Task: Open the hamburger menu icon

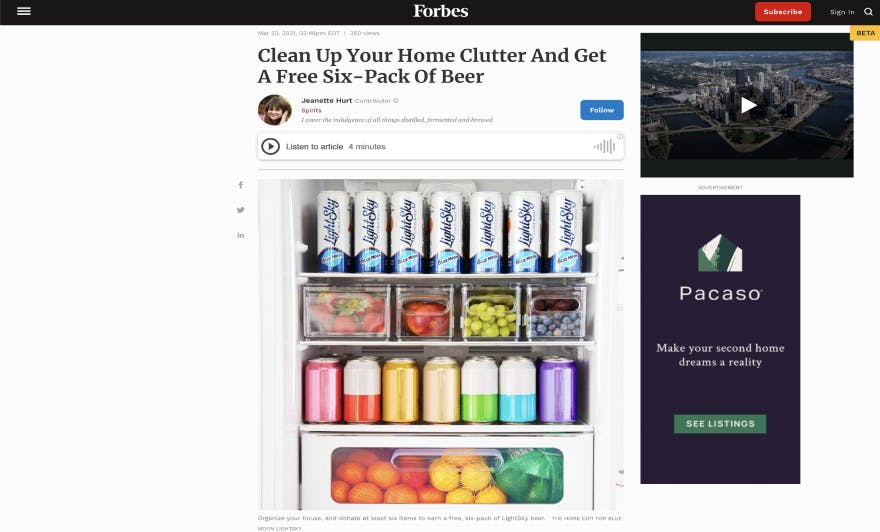Action: tap(24, 11)
